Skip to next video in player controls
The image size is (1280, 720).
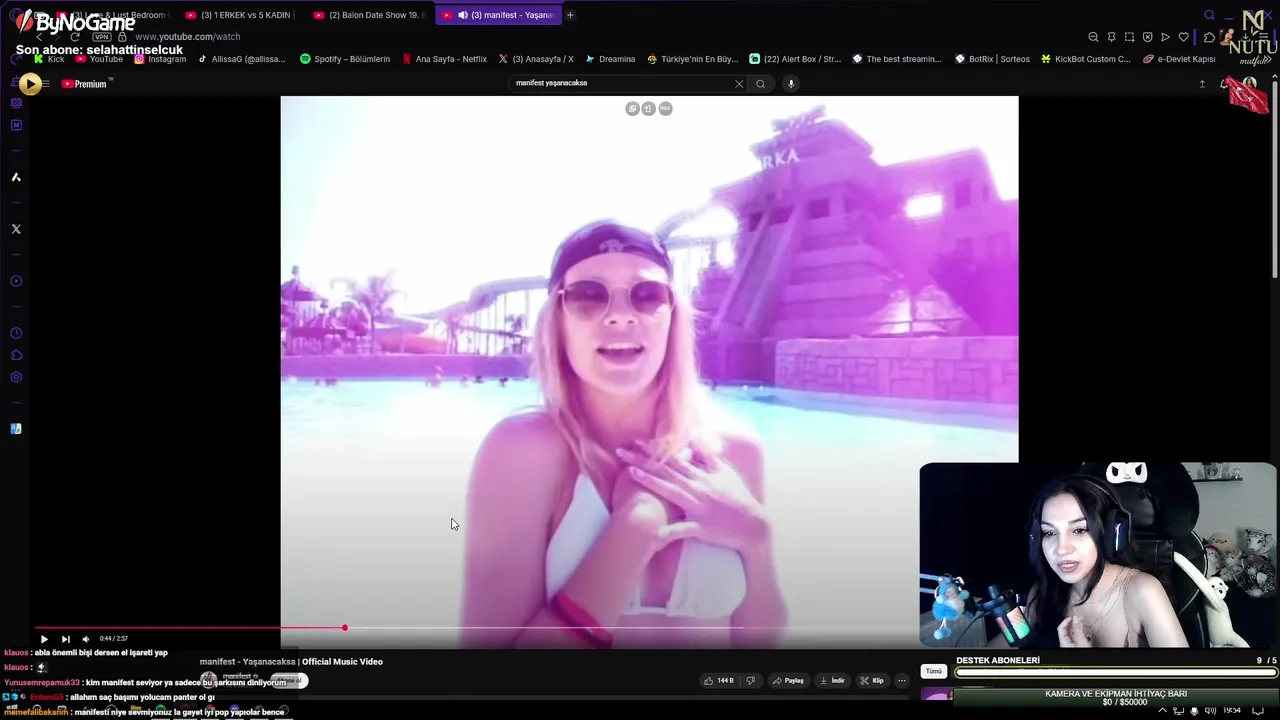65,639
